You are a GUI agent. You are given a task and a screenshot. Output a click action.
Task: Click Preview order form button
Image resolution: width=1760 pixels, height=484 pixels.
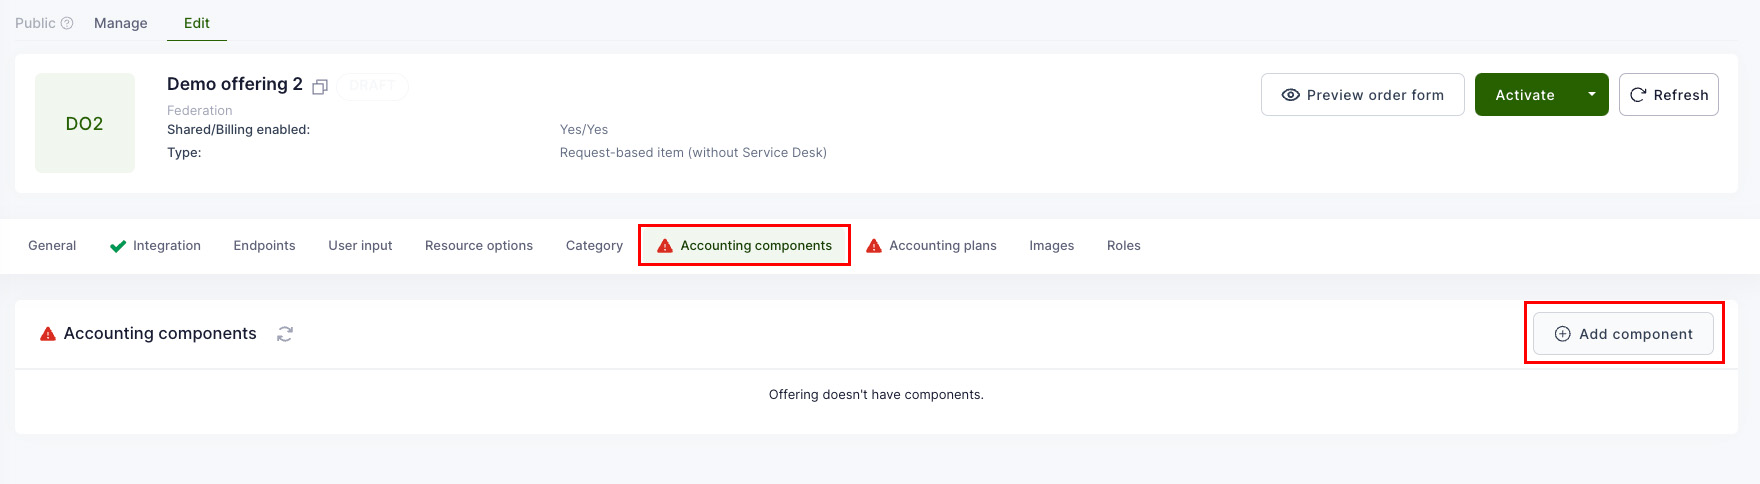point(1362,95)
